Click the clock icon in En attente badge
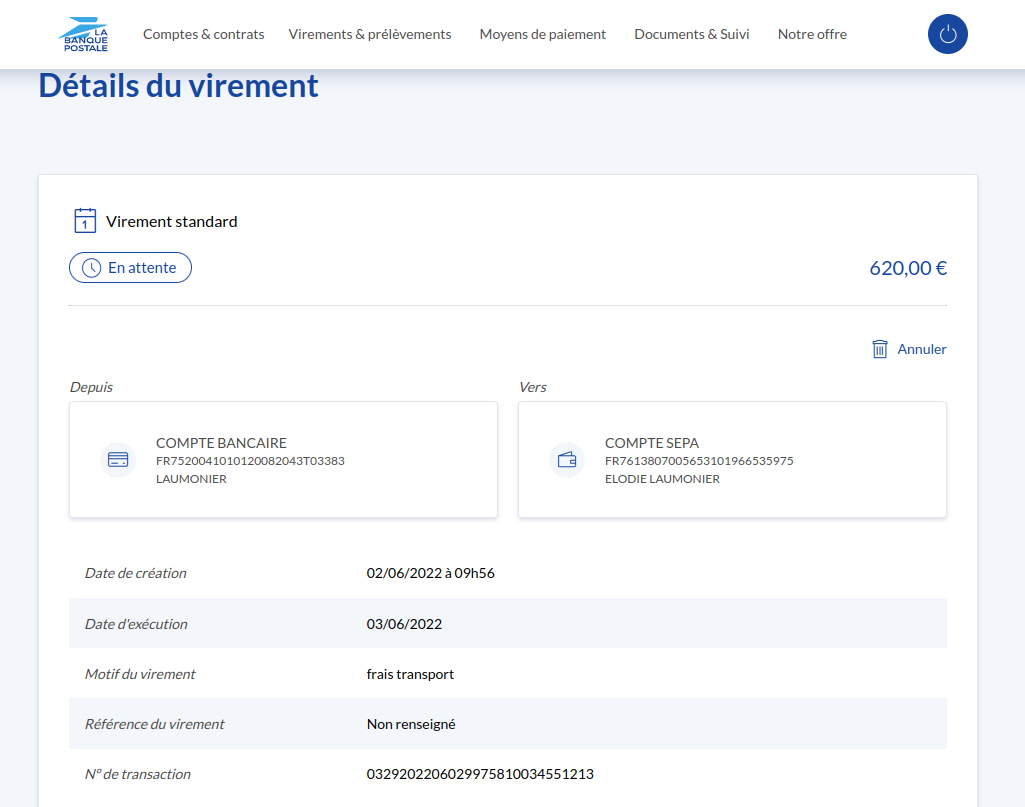Viewport: 1025px width, 807px height. tap(91, 268)
